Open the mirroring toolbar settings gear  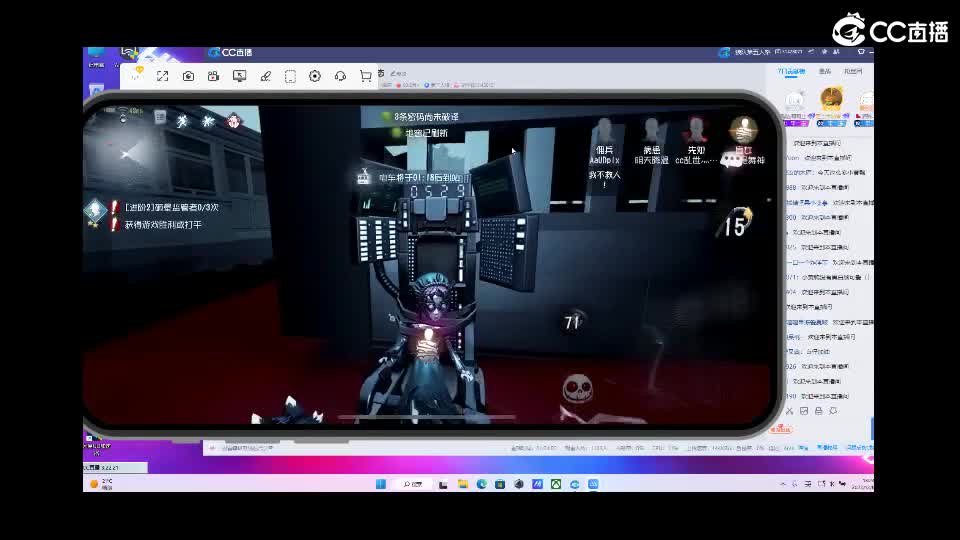pos(315,76)
